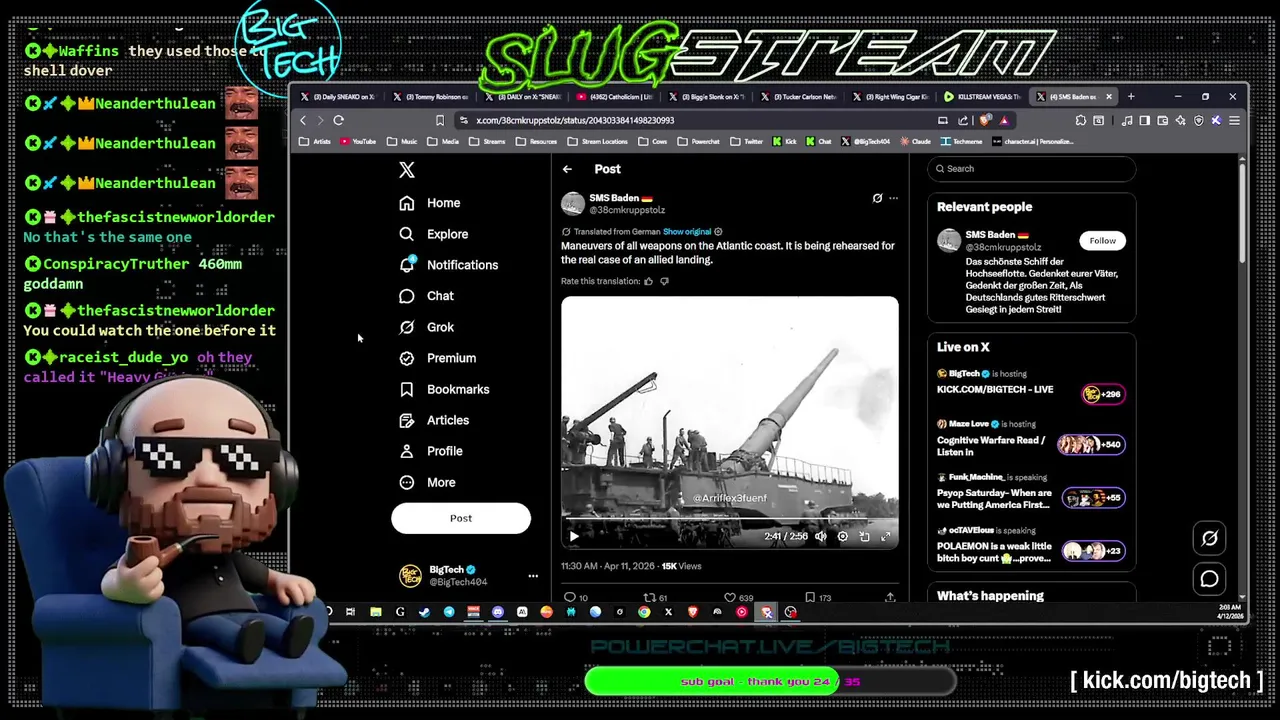Open floating chat messages button

tap(1209, 579)
